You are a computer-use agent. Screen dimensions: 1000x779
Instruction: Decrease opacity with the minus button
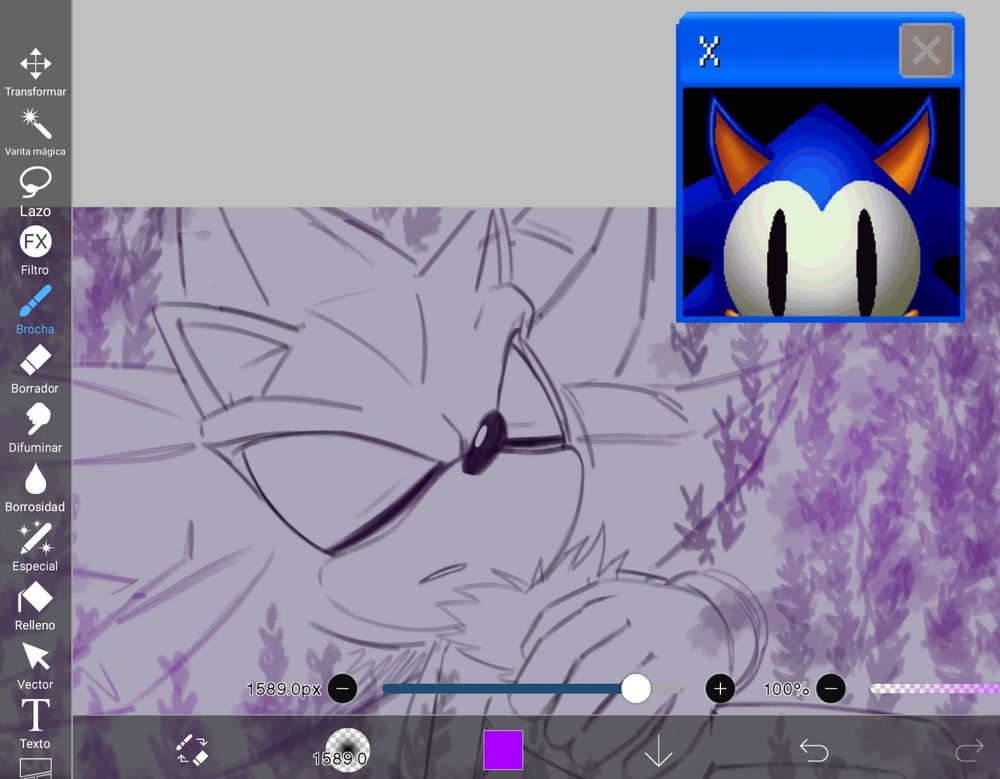[x=831, y=689]
